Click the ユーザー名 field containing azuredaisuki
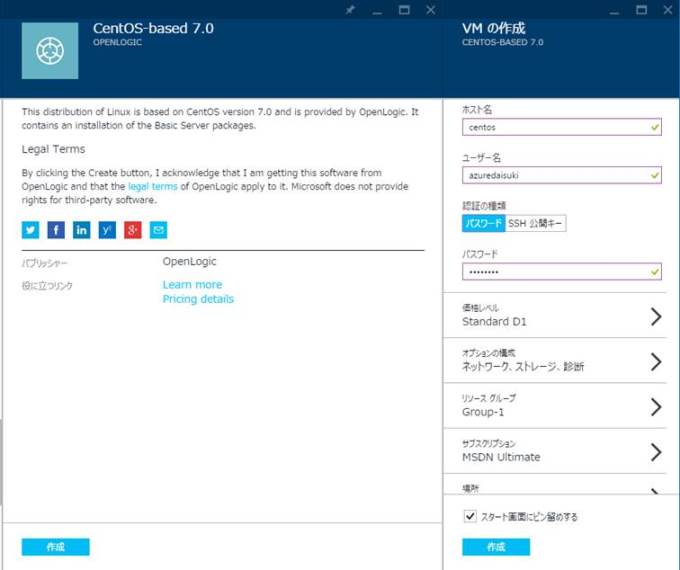This screenshot has width=680, height=570. tap(562, 175)
